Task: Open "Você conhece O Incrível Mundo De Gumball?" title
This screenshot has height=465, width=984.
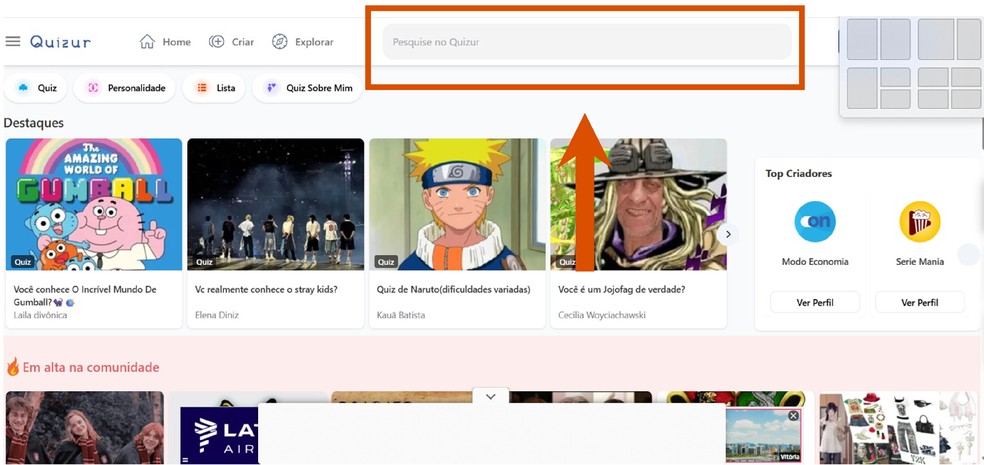Action: click(85, 296)
